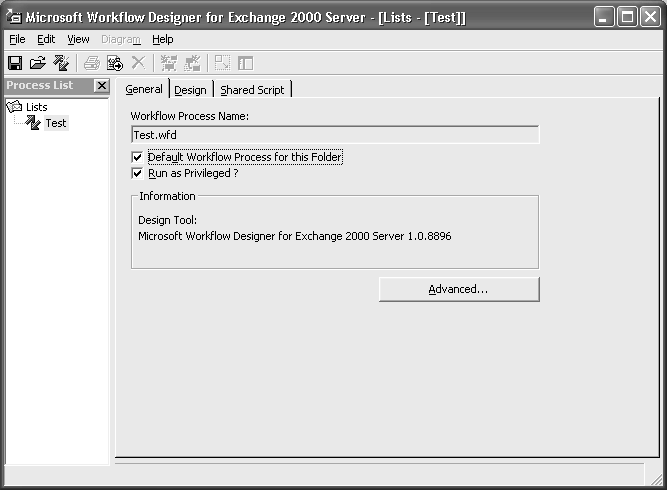Toggle the process list pane toolbar icon
Image resolution: width=667 pixels, height=490 pixels.
click(x=245, y=63)
